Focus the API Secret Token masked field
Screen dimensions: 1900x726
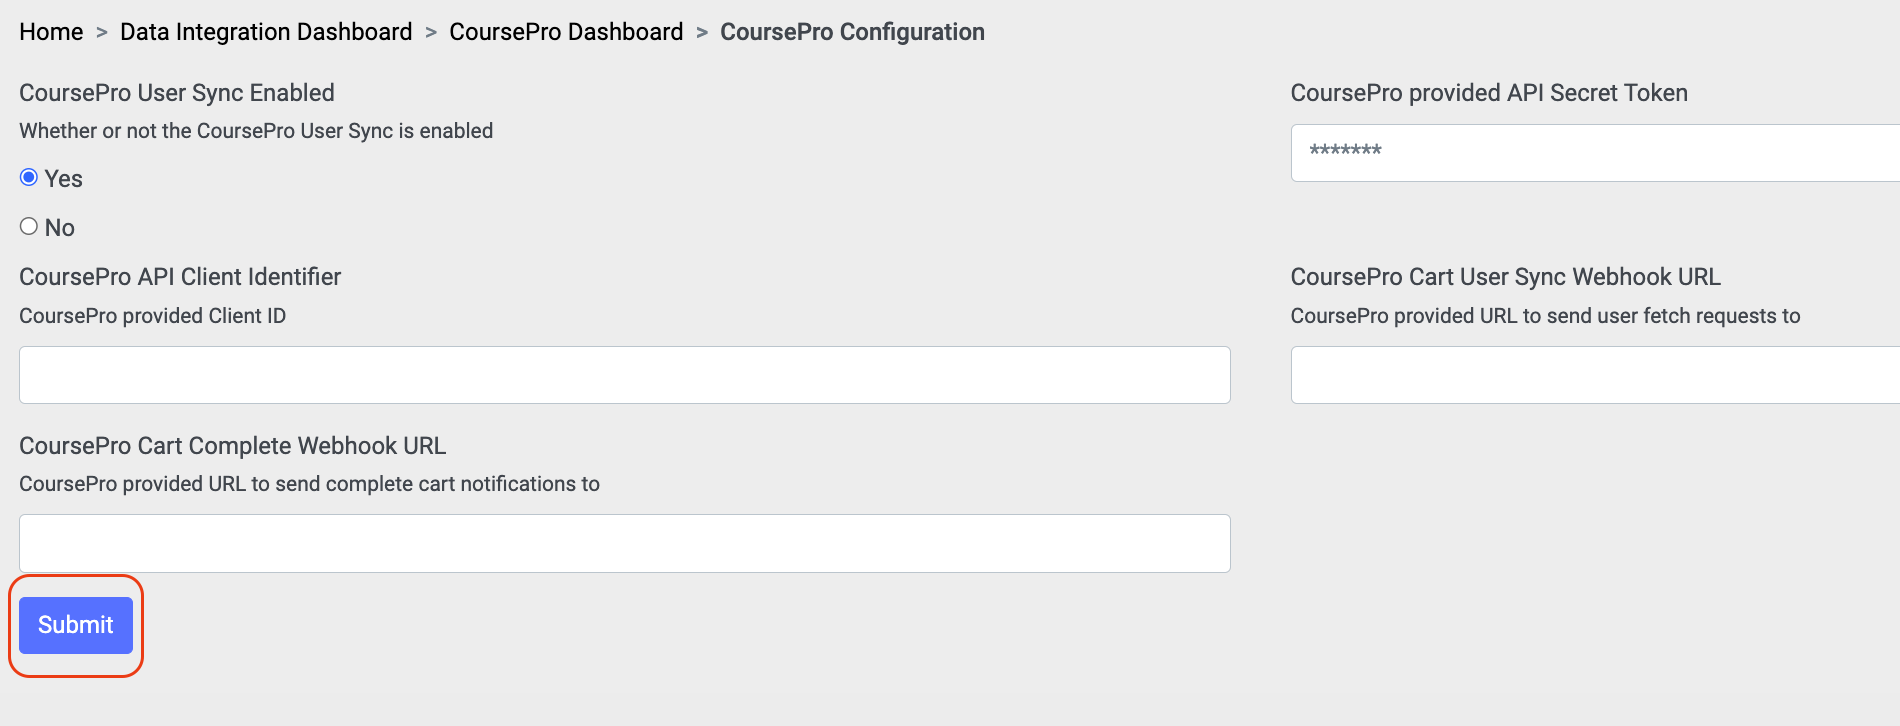tap(1595, 152)
